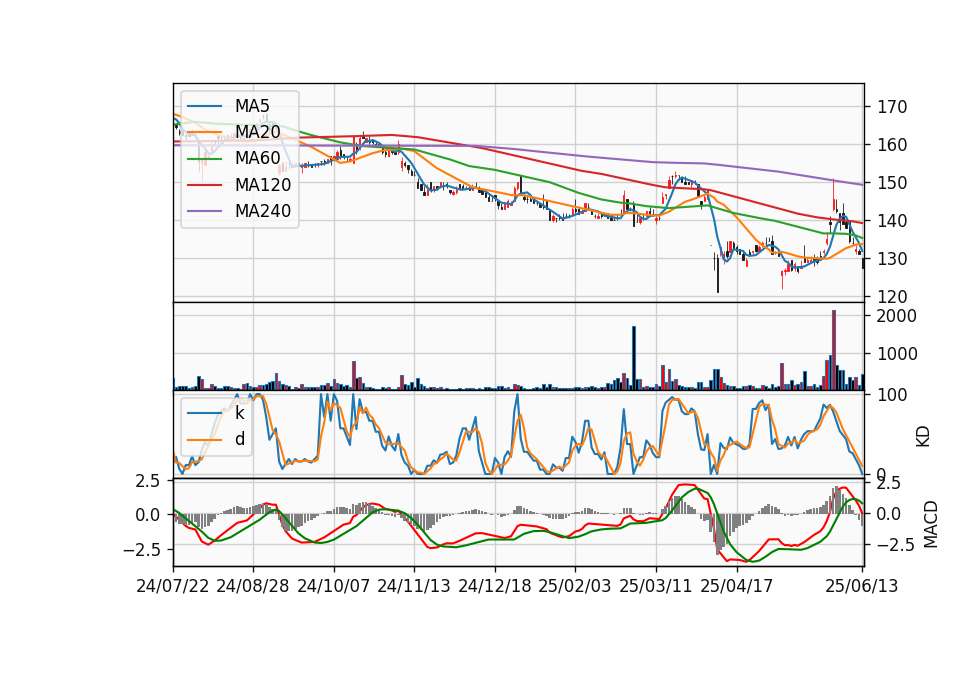The width and height of the screenshot is (960, 690).
Task: Click the d legend label
Action: [240, 439]
